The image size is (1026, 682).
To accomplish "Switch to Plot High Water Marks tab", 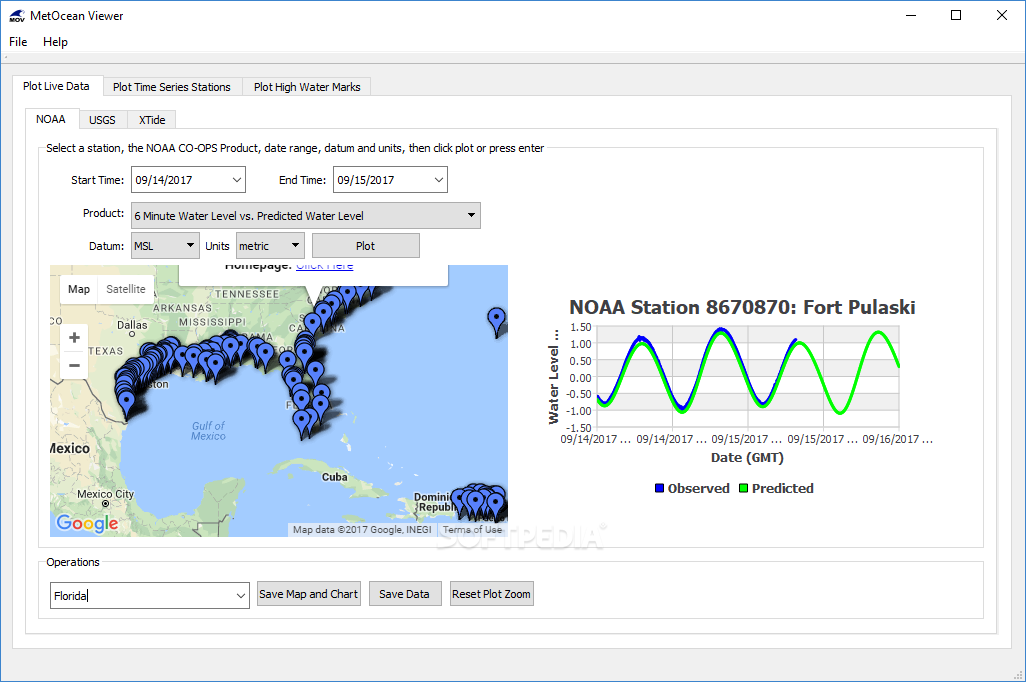I will tap(307, 87).
